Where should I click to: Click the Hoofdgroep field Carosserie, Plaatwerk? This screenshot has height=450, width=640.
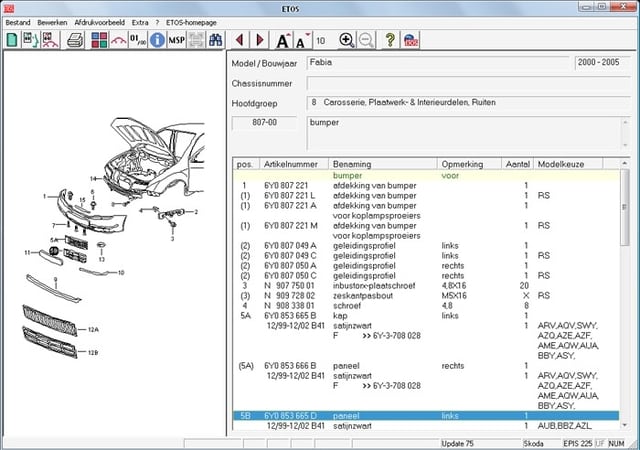point(469,103)
